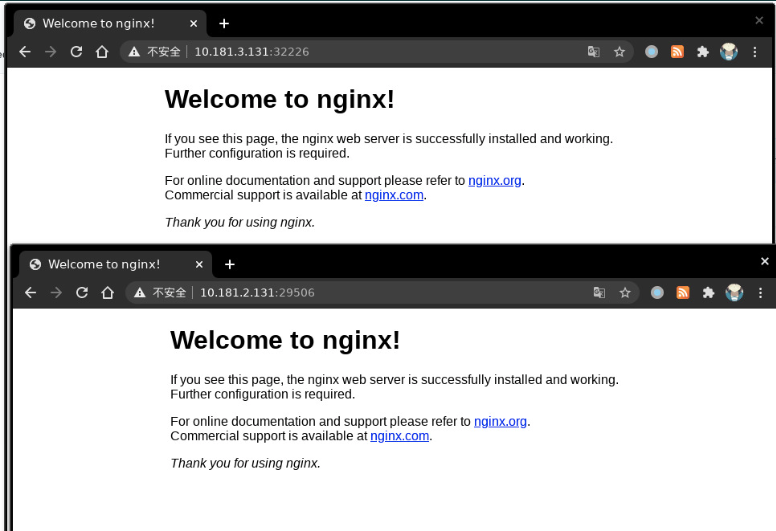Select the Welcome to nginx tab in the 10.181.2.131 window
Viewport: 776px width, 531px height.
115,264
